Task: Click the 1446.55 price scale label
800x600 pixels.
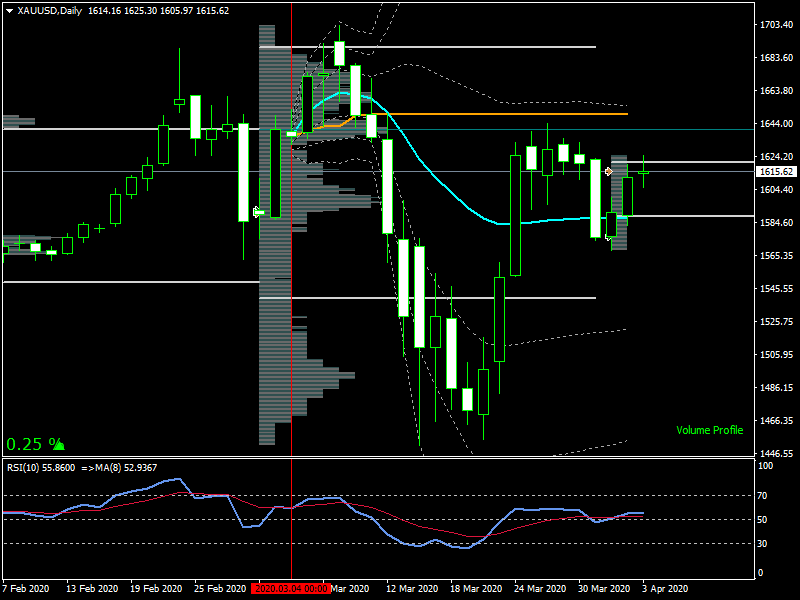Action: 776,453
